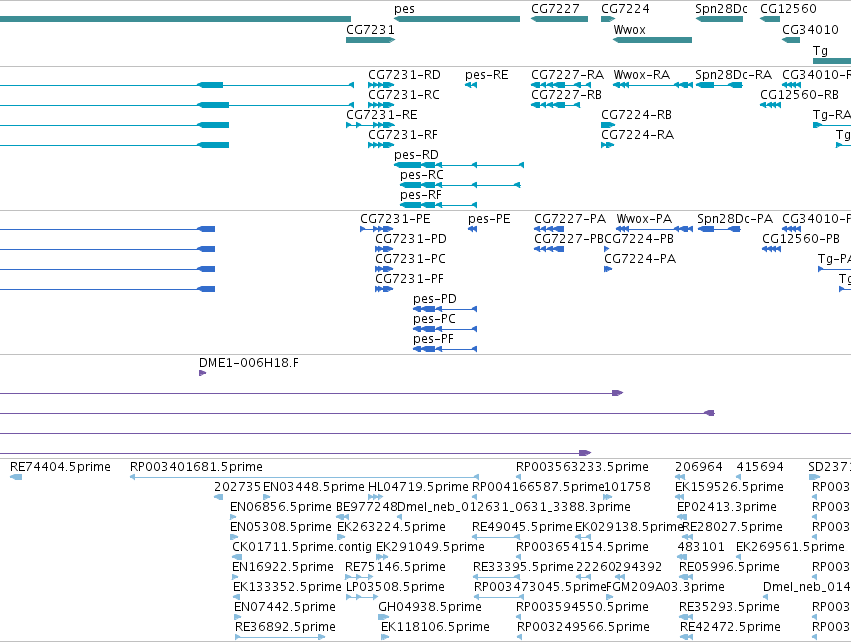The width and height of the screenshot is (851, 642).
Task: Click the CG7231-PD protein label
Action: (x=411, y=239)
